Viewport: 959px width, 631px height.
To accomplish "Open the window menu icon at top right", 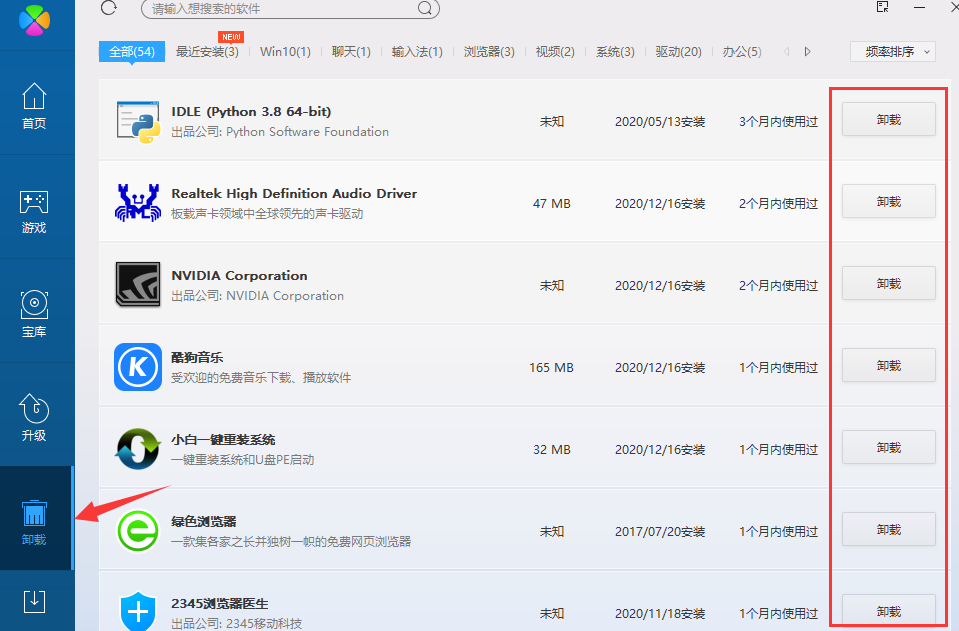I will [x=883, y=7].
